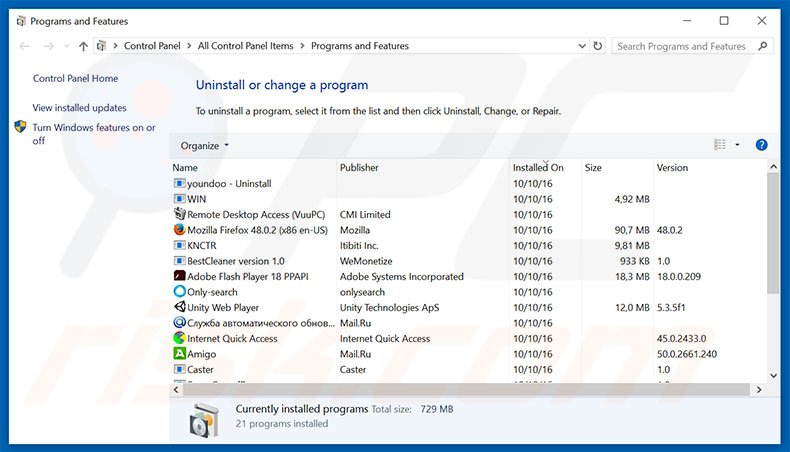
Task: Select the Amigo program name
Action: pos(202,354)
